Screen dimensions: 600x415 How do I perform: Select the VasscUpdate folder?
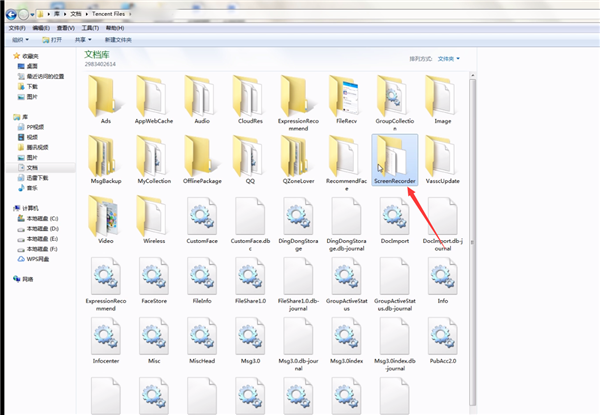[443, 160]
